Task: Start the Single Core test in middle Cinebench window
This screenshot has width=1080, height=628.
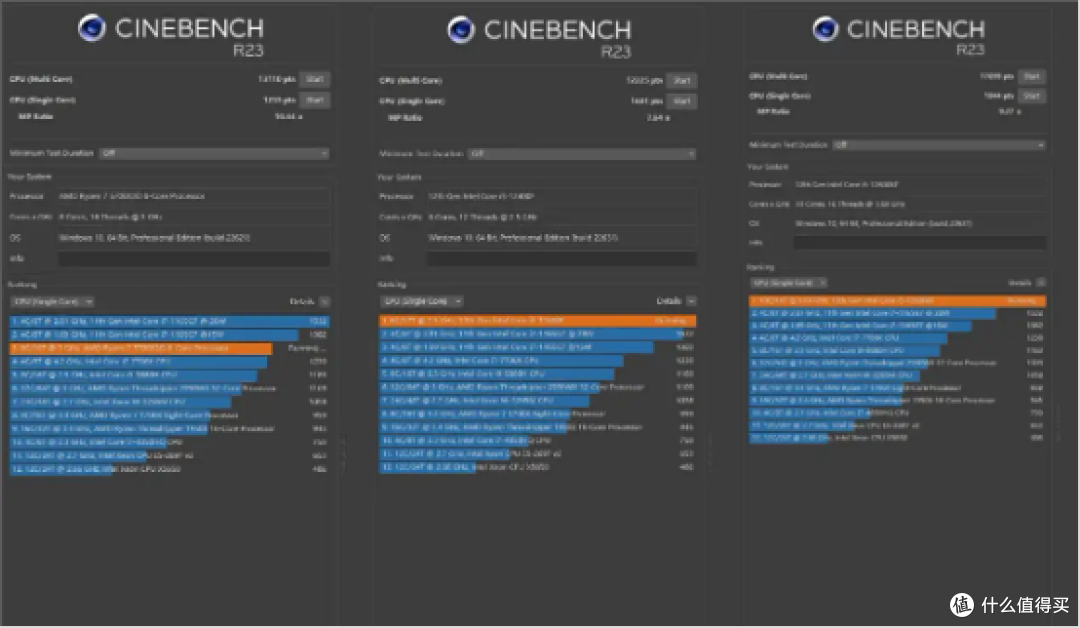Action: 682,101
